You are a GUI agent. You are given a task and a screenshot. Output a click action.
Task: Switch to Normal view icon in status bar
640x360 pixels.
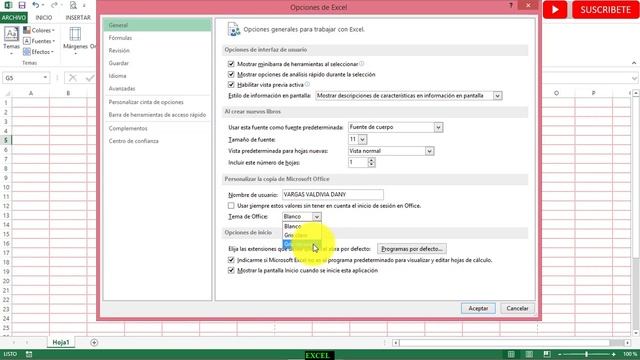point(511,354)
